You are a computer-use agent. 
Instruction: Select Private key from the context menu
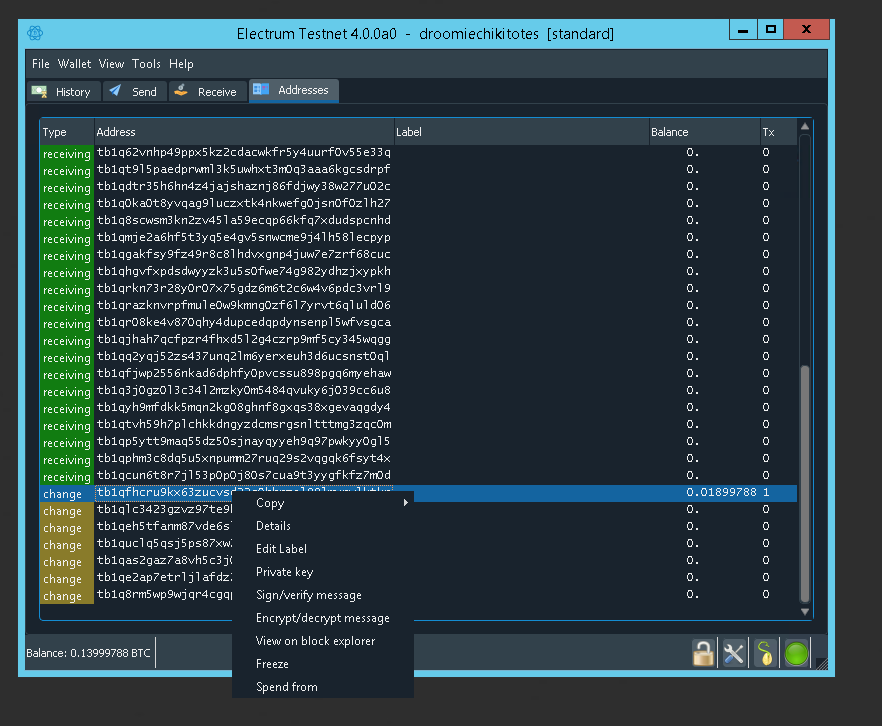point(323,572)
